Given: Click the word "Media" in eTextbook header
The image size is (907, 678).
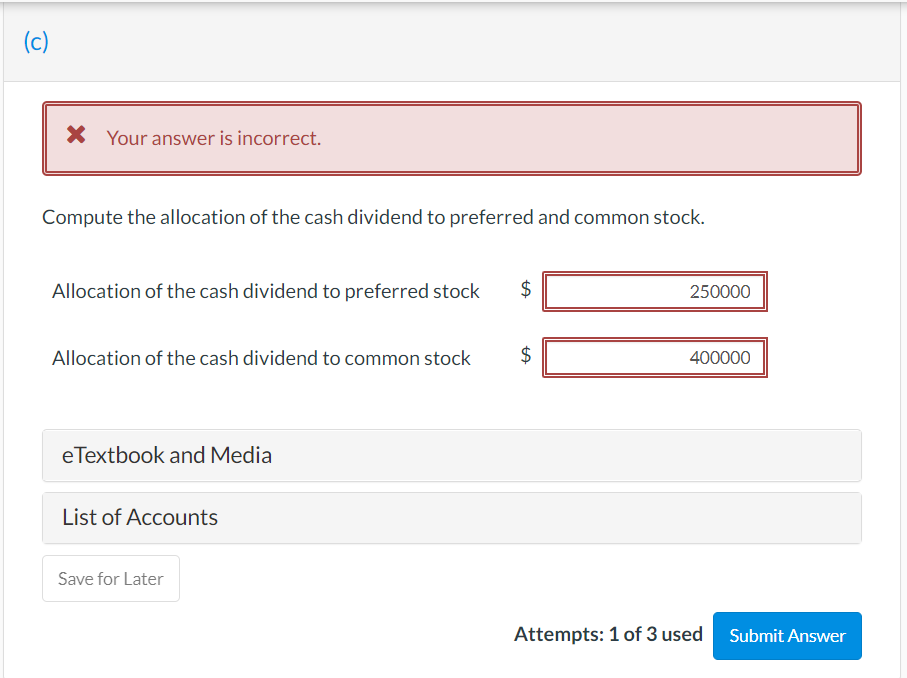Looking at the screenshot, I should coord(241,456).
